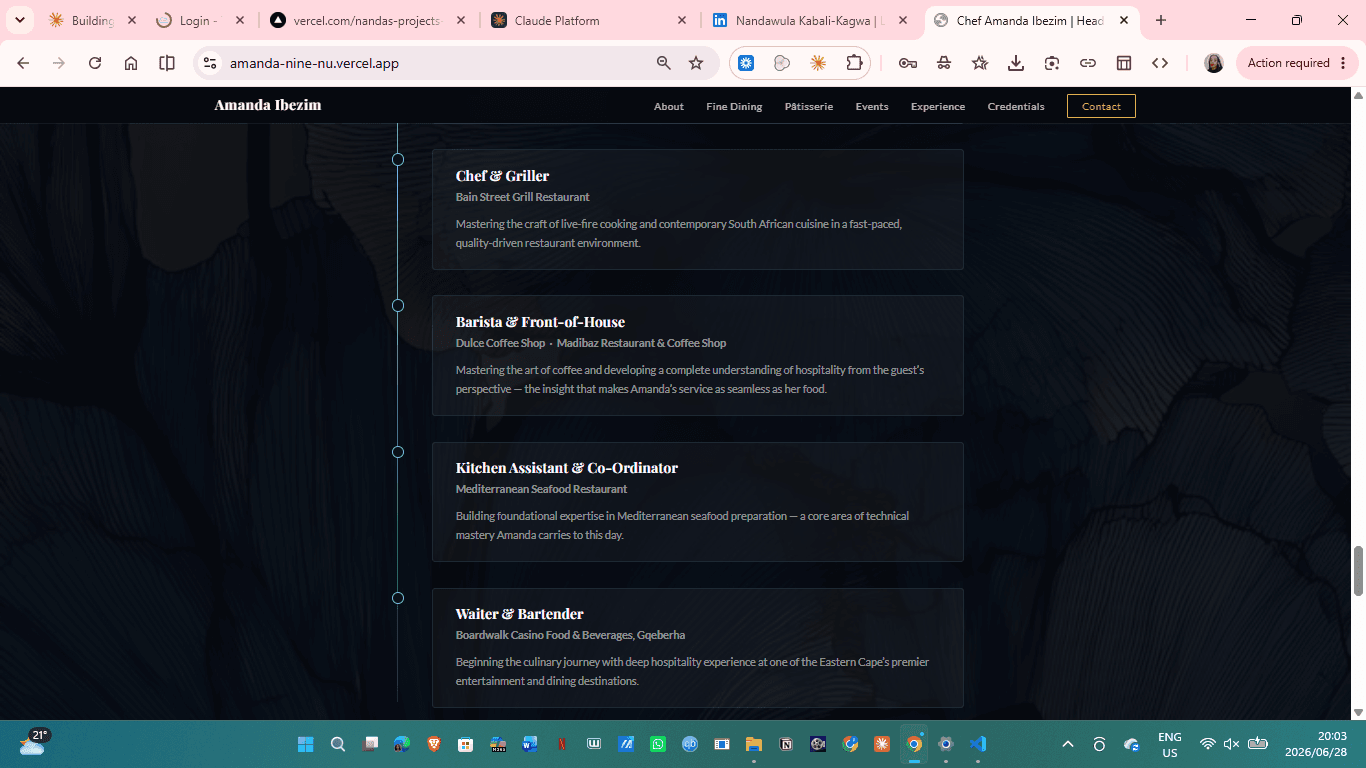The image size is (1366, 768).
Task: Click timeline marker beside Kitchen Assistant & Co-Ordinator
Action: [398, 452]
